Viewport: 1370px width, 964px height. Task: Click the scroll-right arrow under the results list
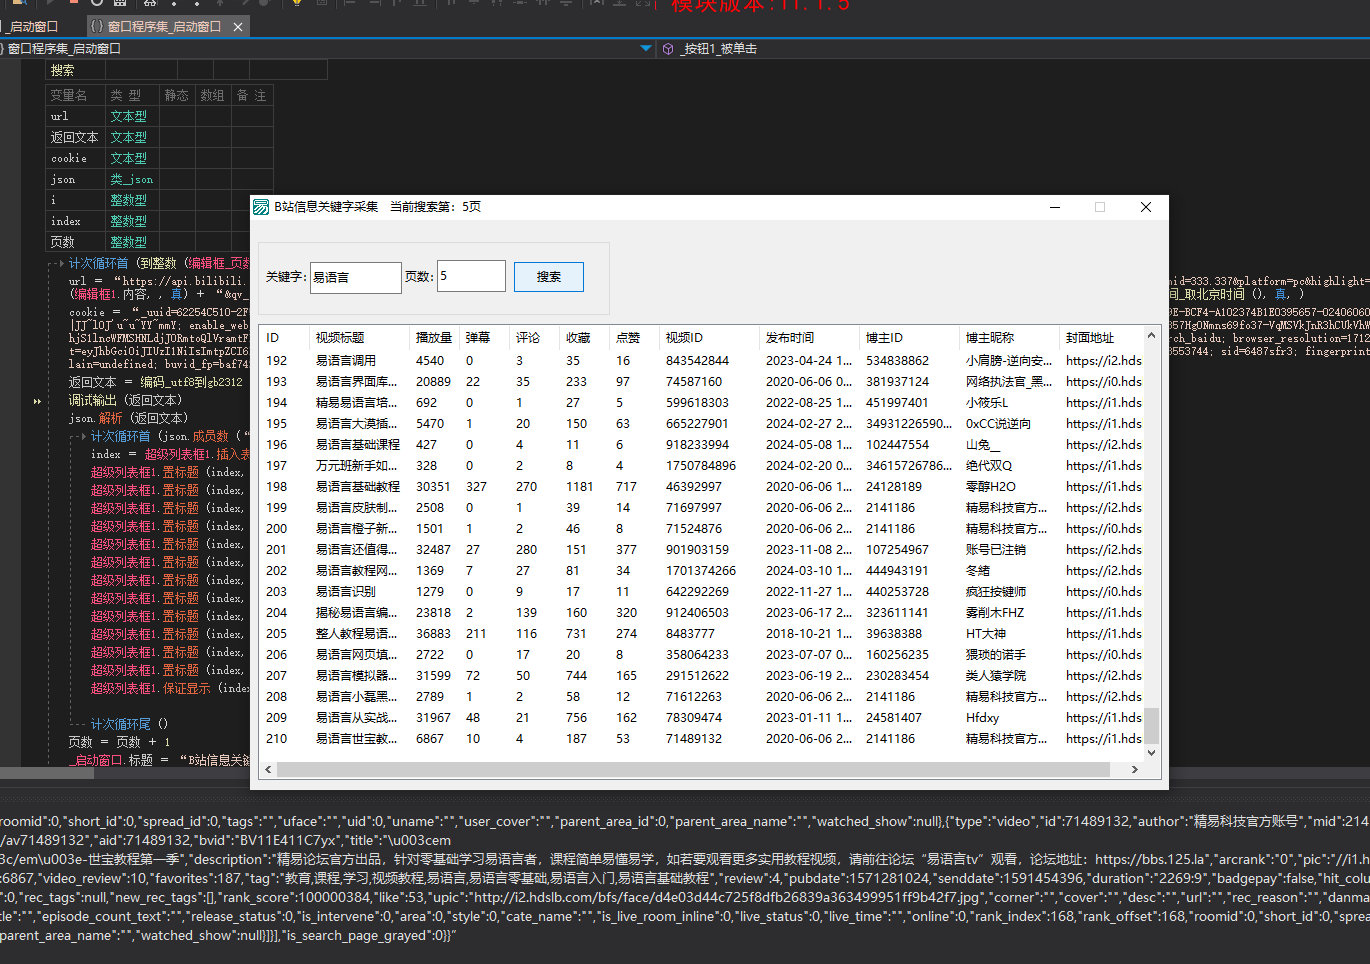1134,769
